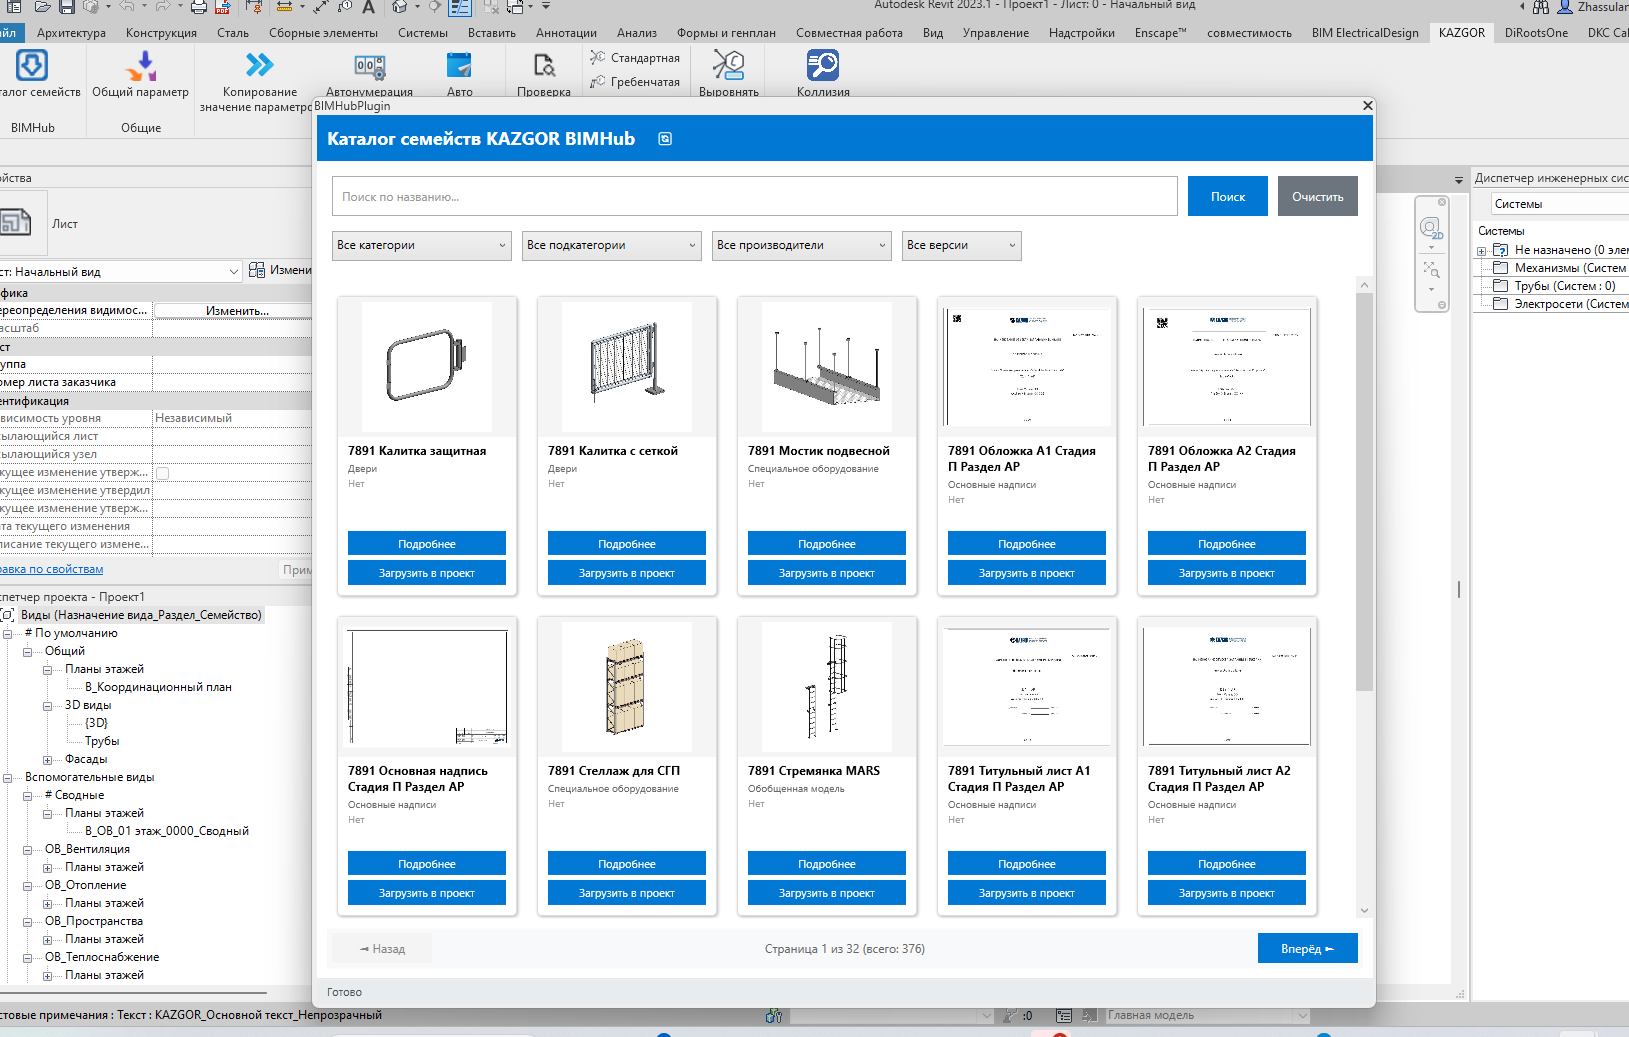Click the user account icon in the title bar
The image size is (1629, 1037).
coord(1565,7)
